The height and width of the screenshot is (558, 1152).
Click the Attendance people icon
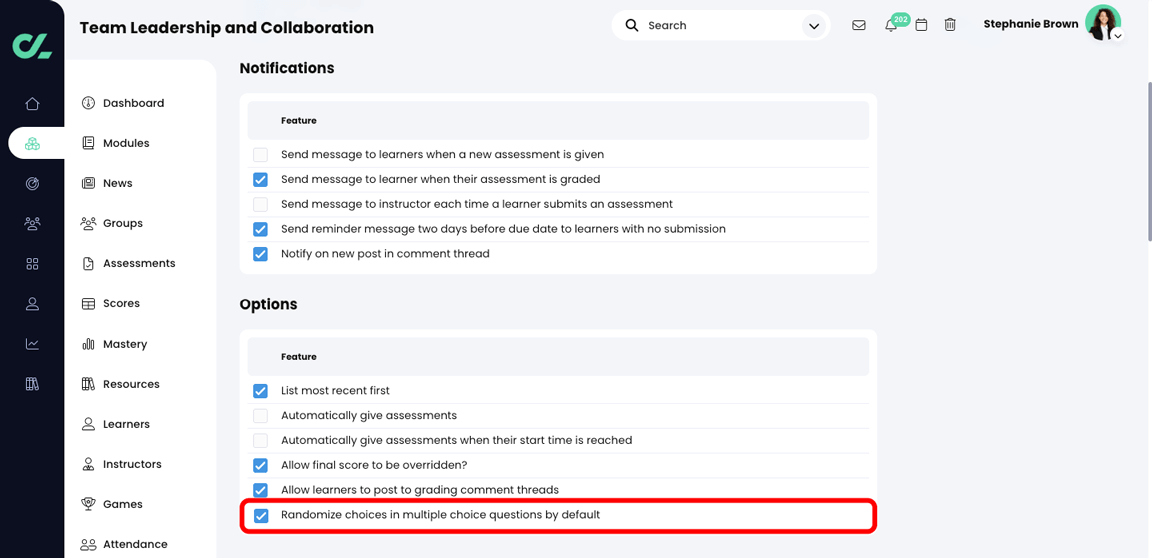(x=88, y=544)
